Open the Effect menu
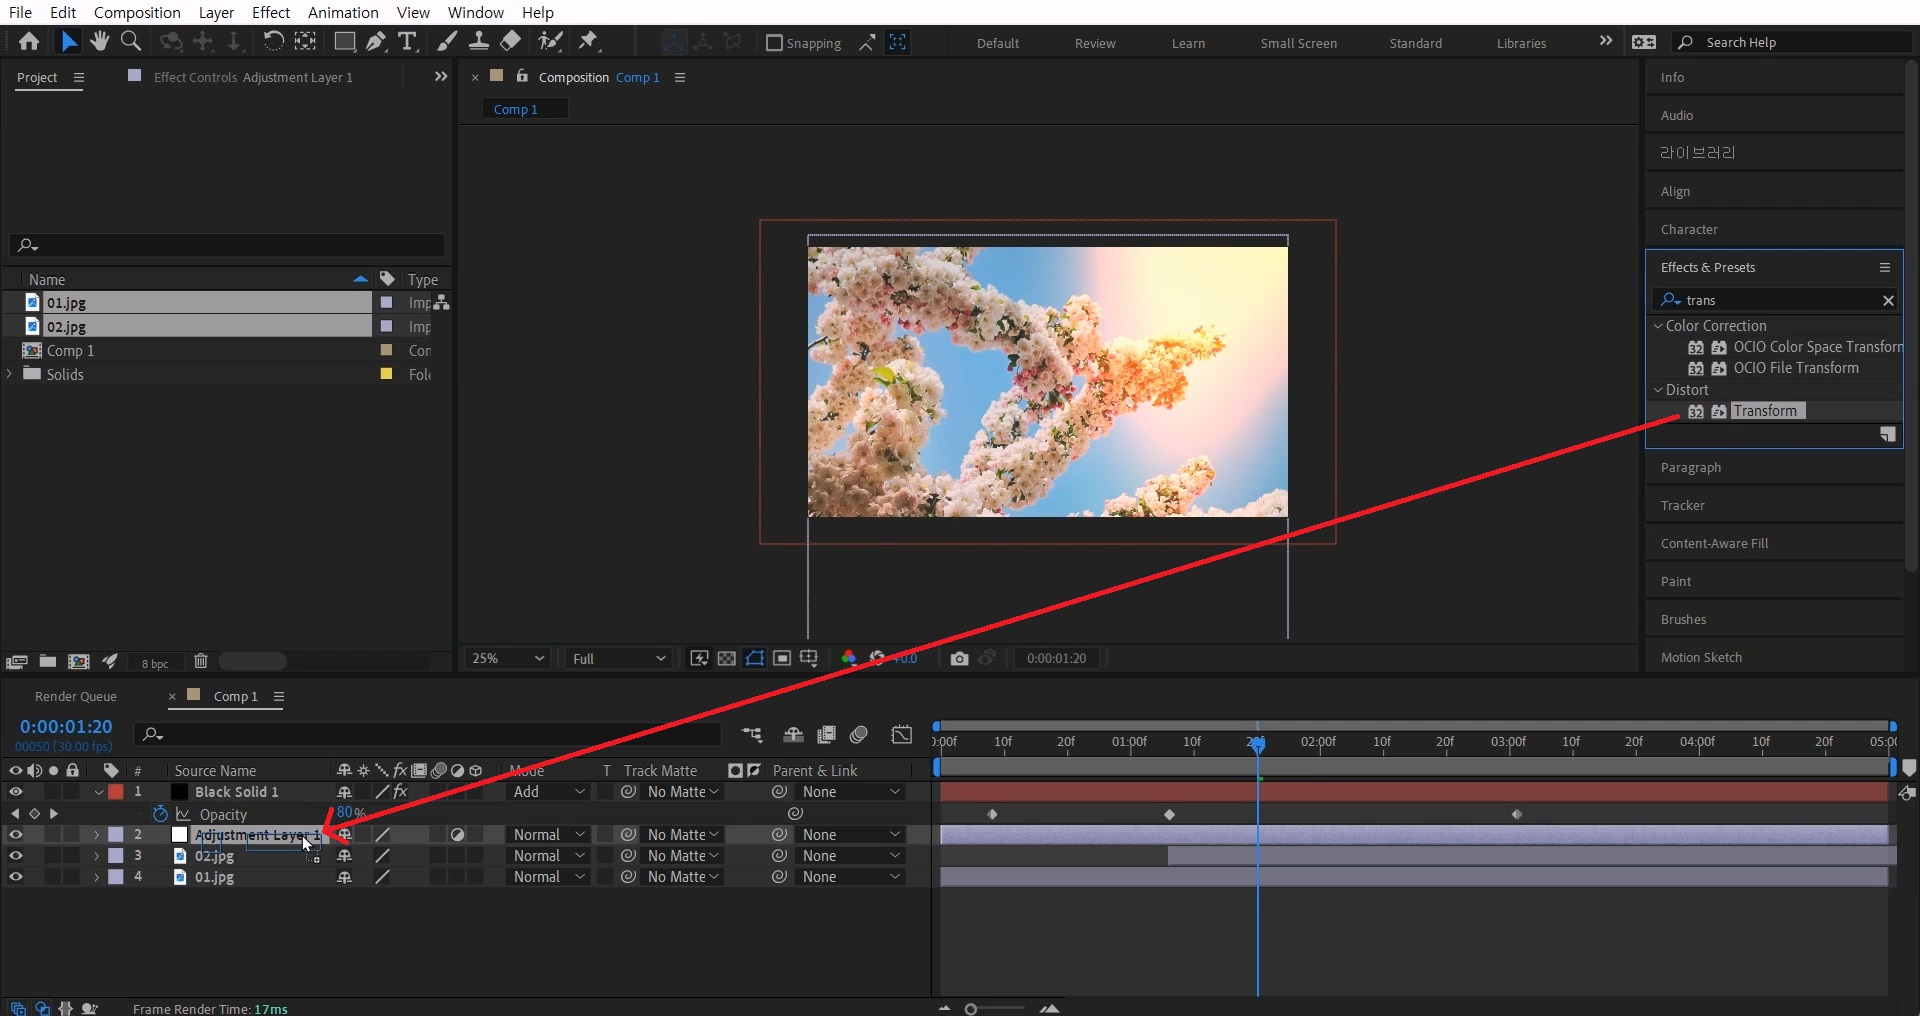The width and height of the screenshot is (1920, 1016). tap(271, 12)
